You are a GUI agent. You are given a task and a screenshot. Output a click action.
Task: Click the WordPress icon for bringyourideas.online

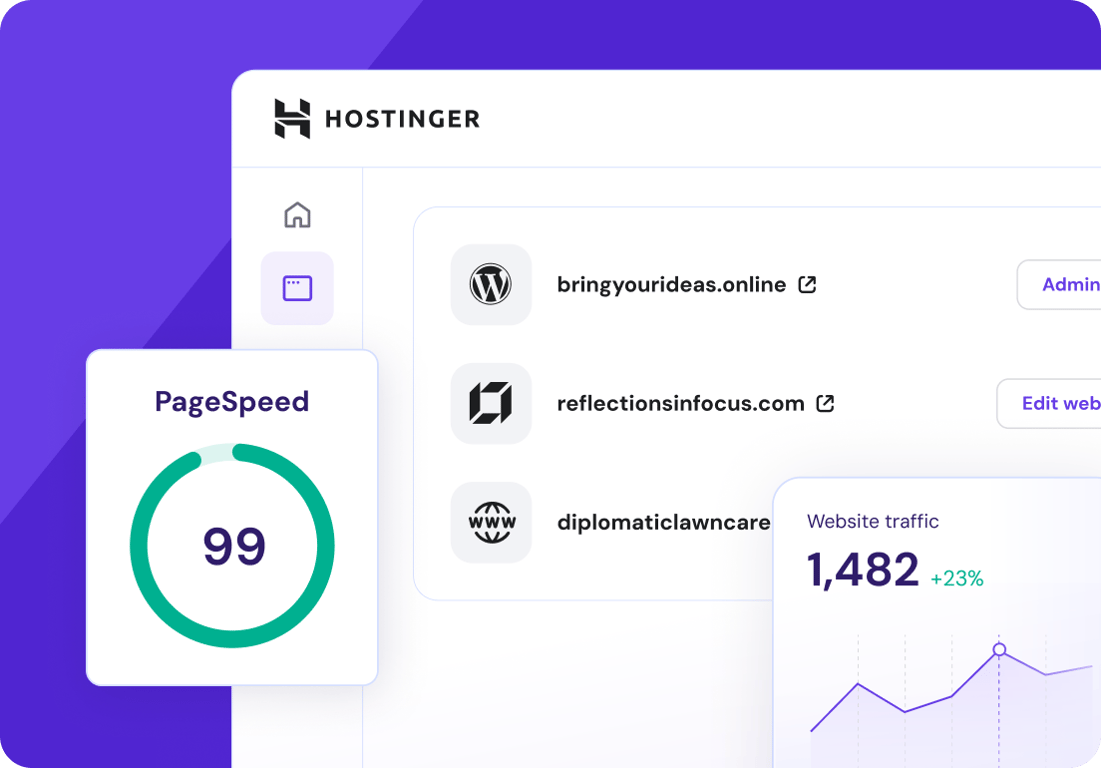pyautogui.click(x=491, y=284)
